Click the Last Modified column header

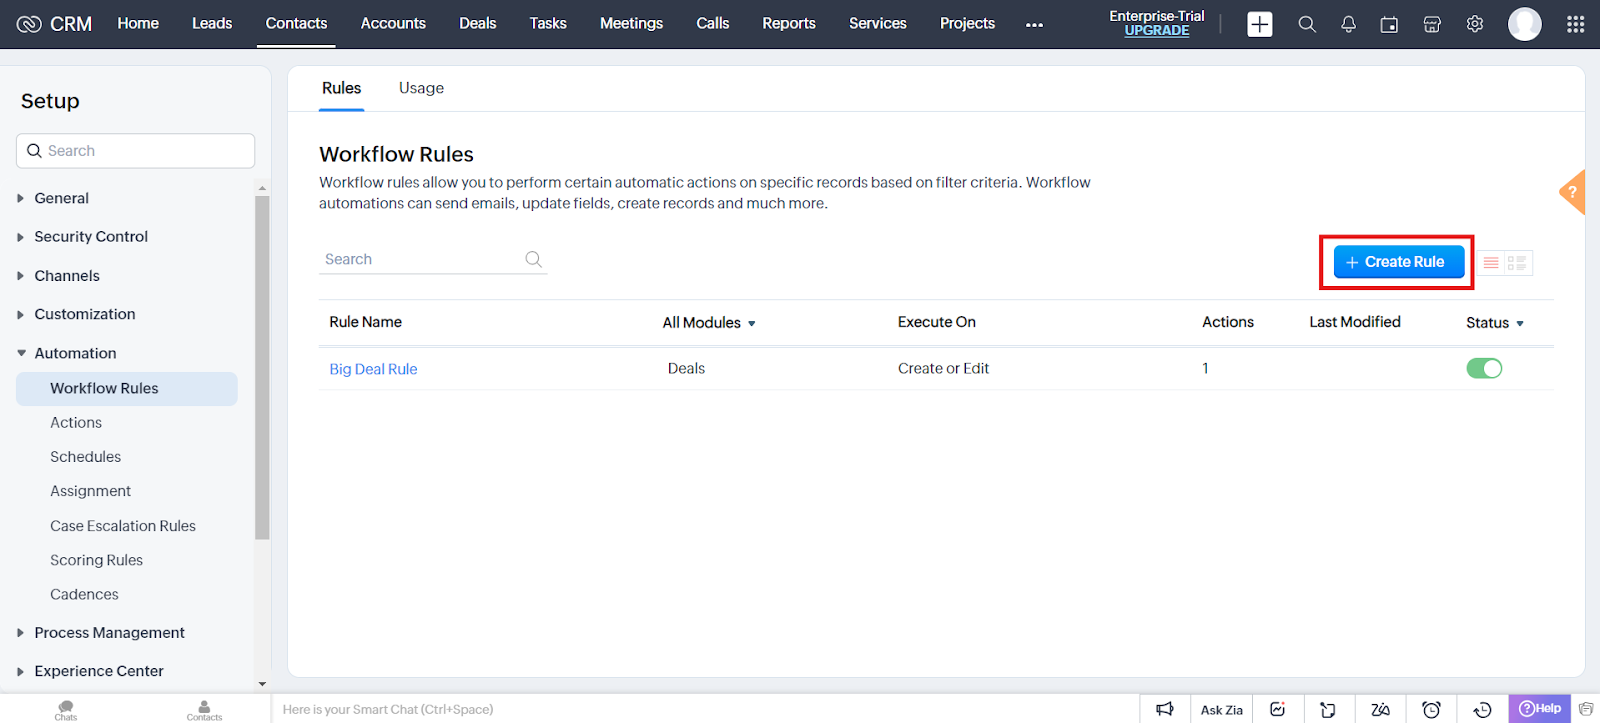[1355, 322]
